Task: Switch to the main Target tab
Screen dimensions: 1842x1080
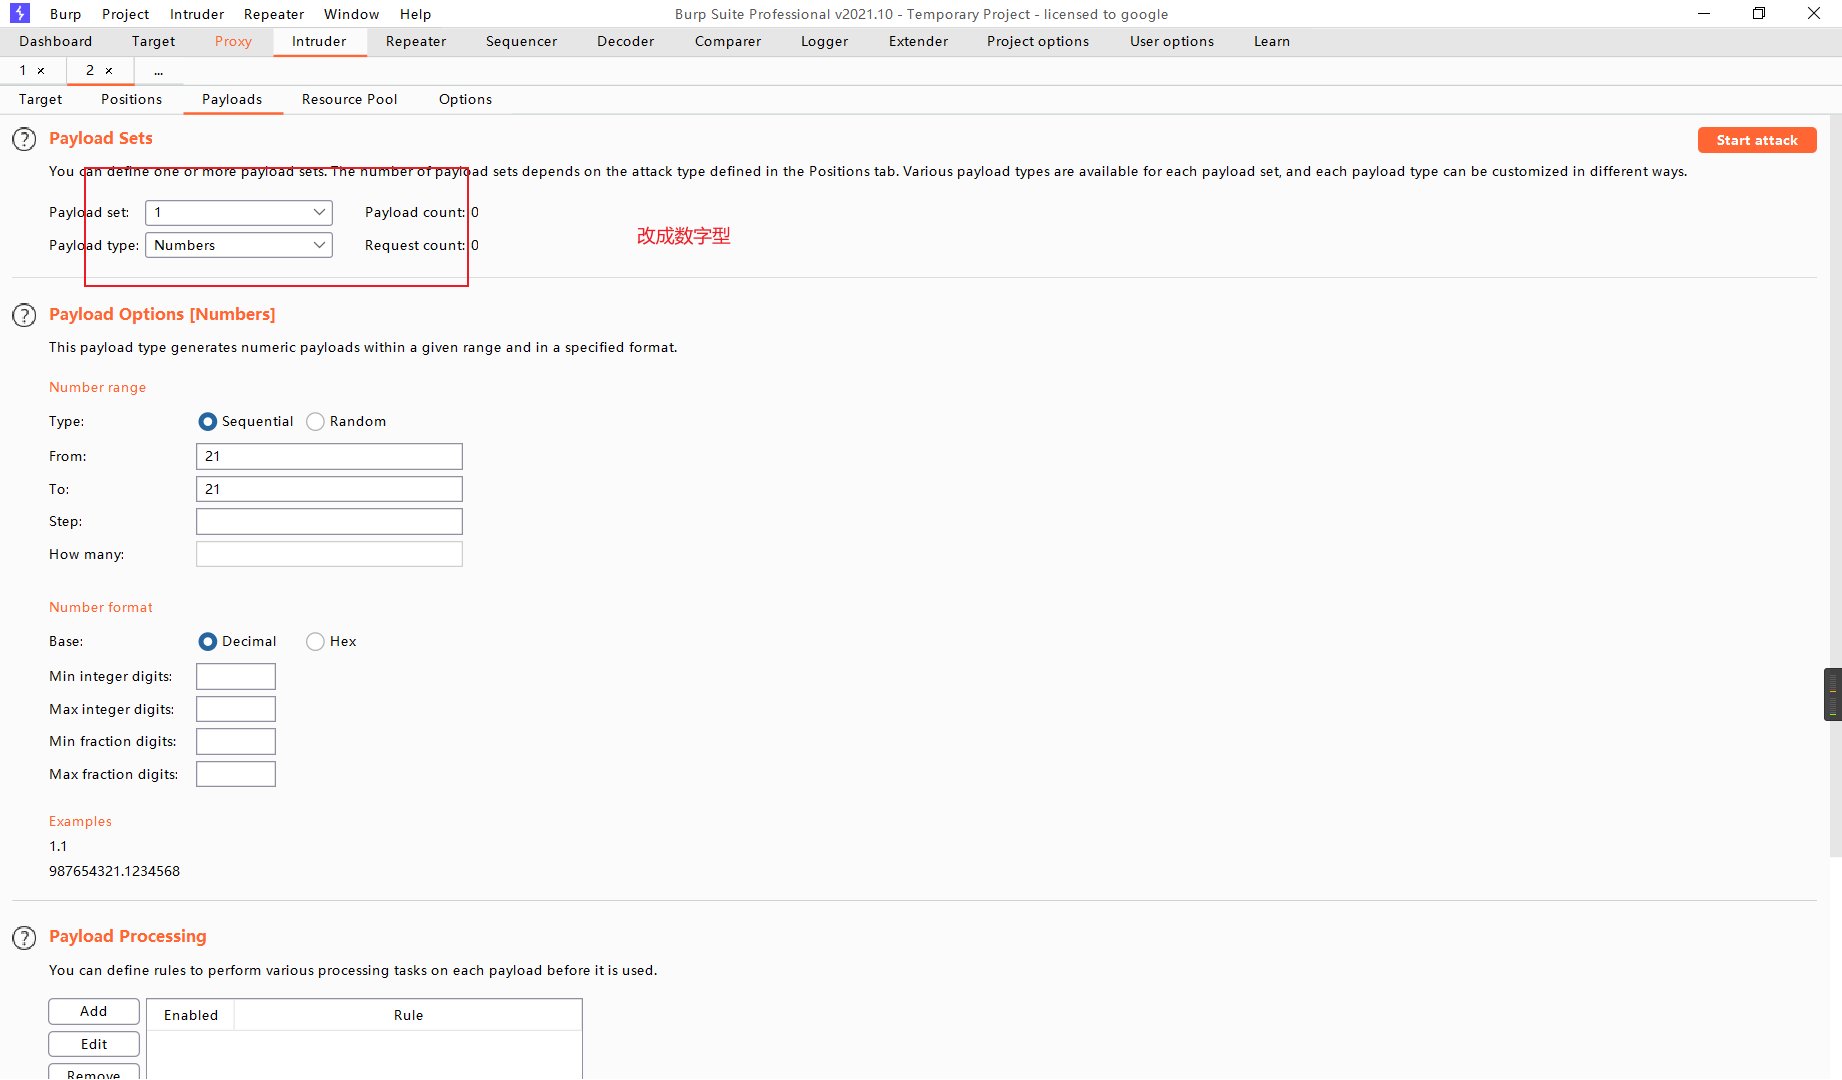Action: (153, 41)
